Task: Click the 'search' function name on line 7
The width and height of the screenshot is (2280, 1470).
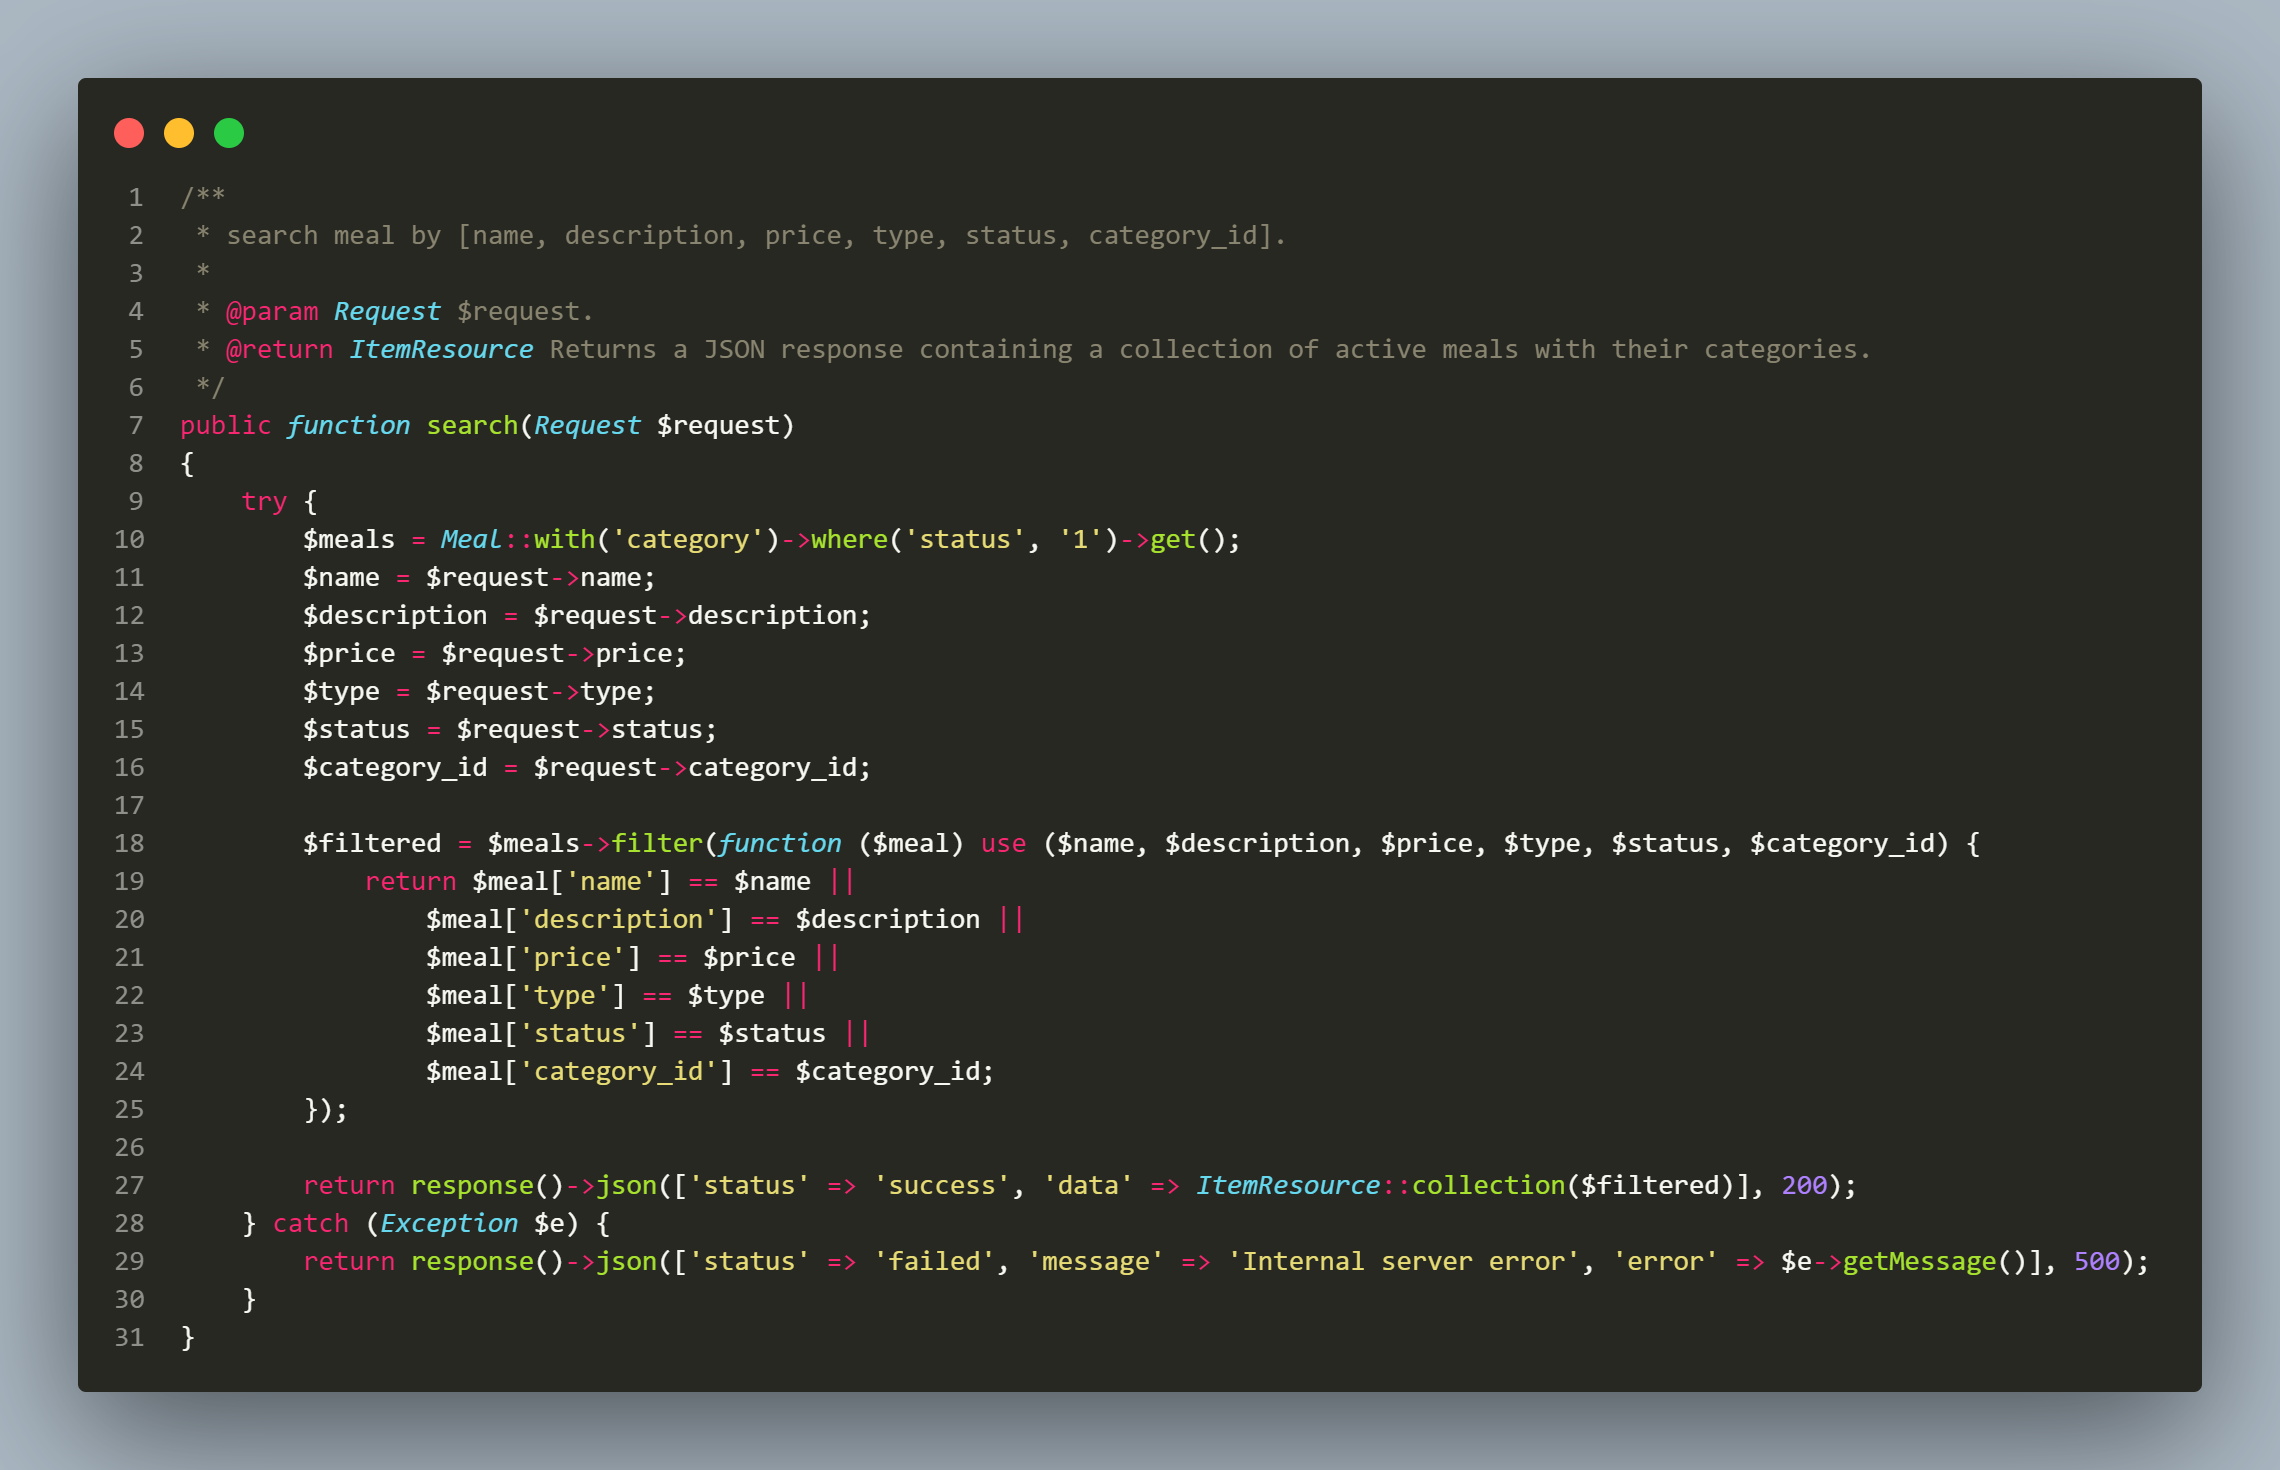Action: coord(472,426)
